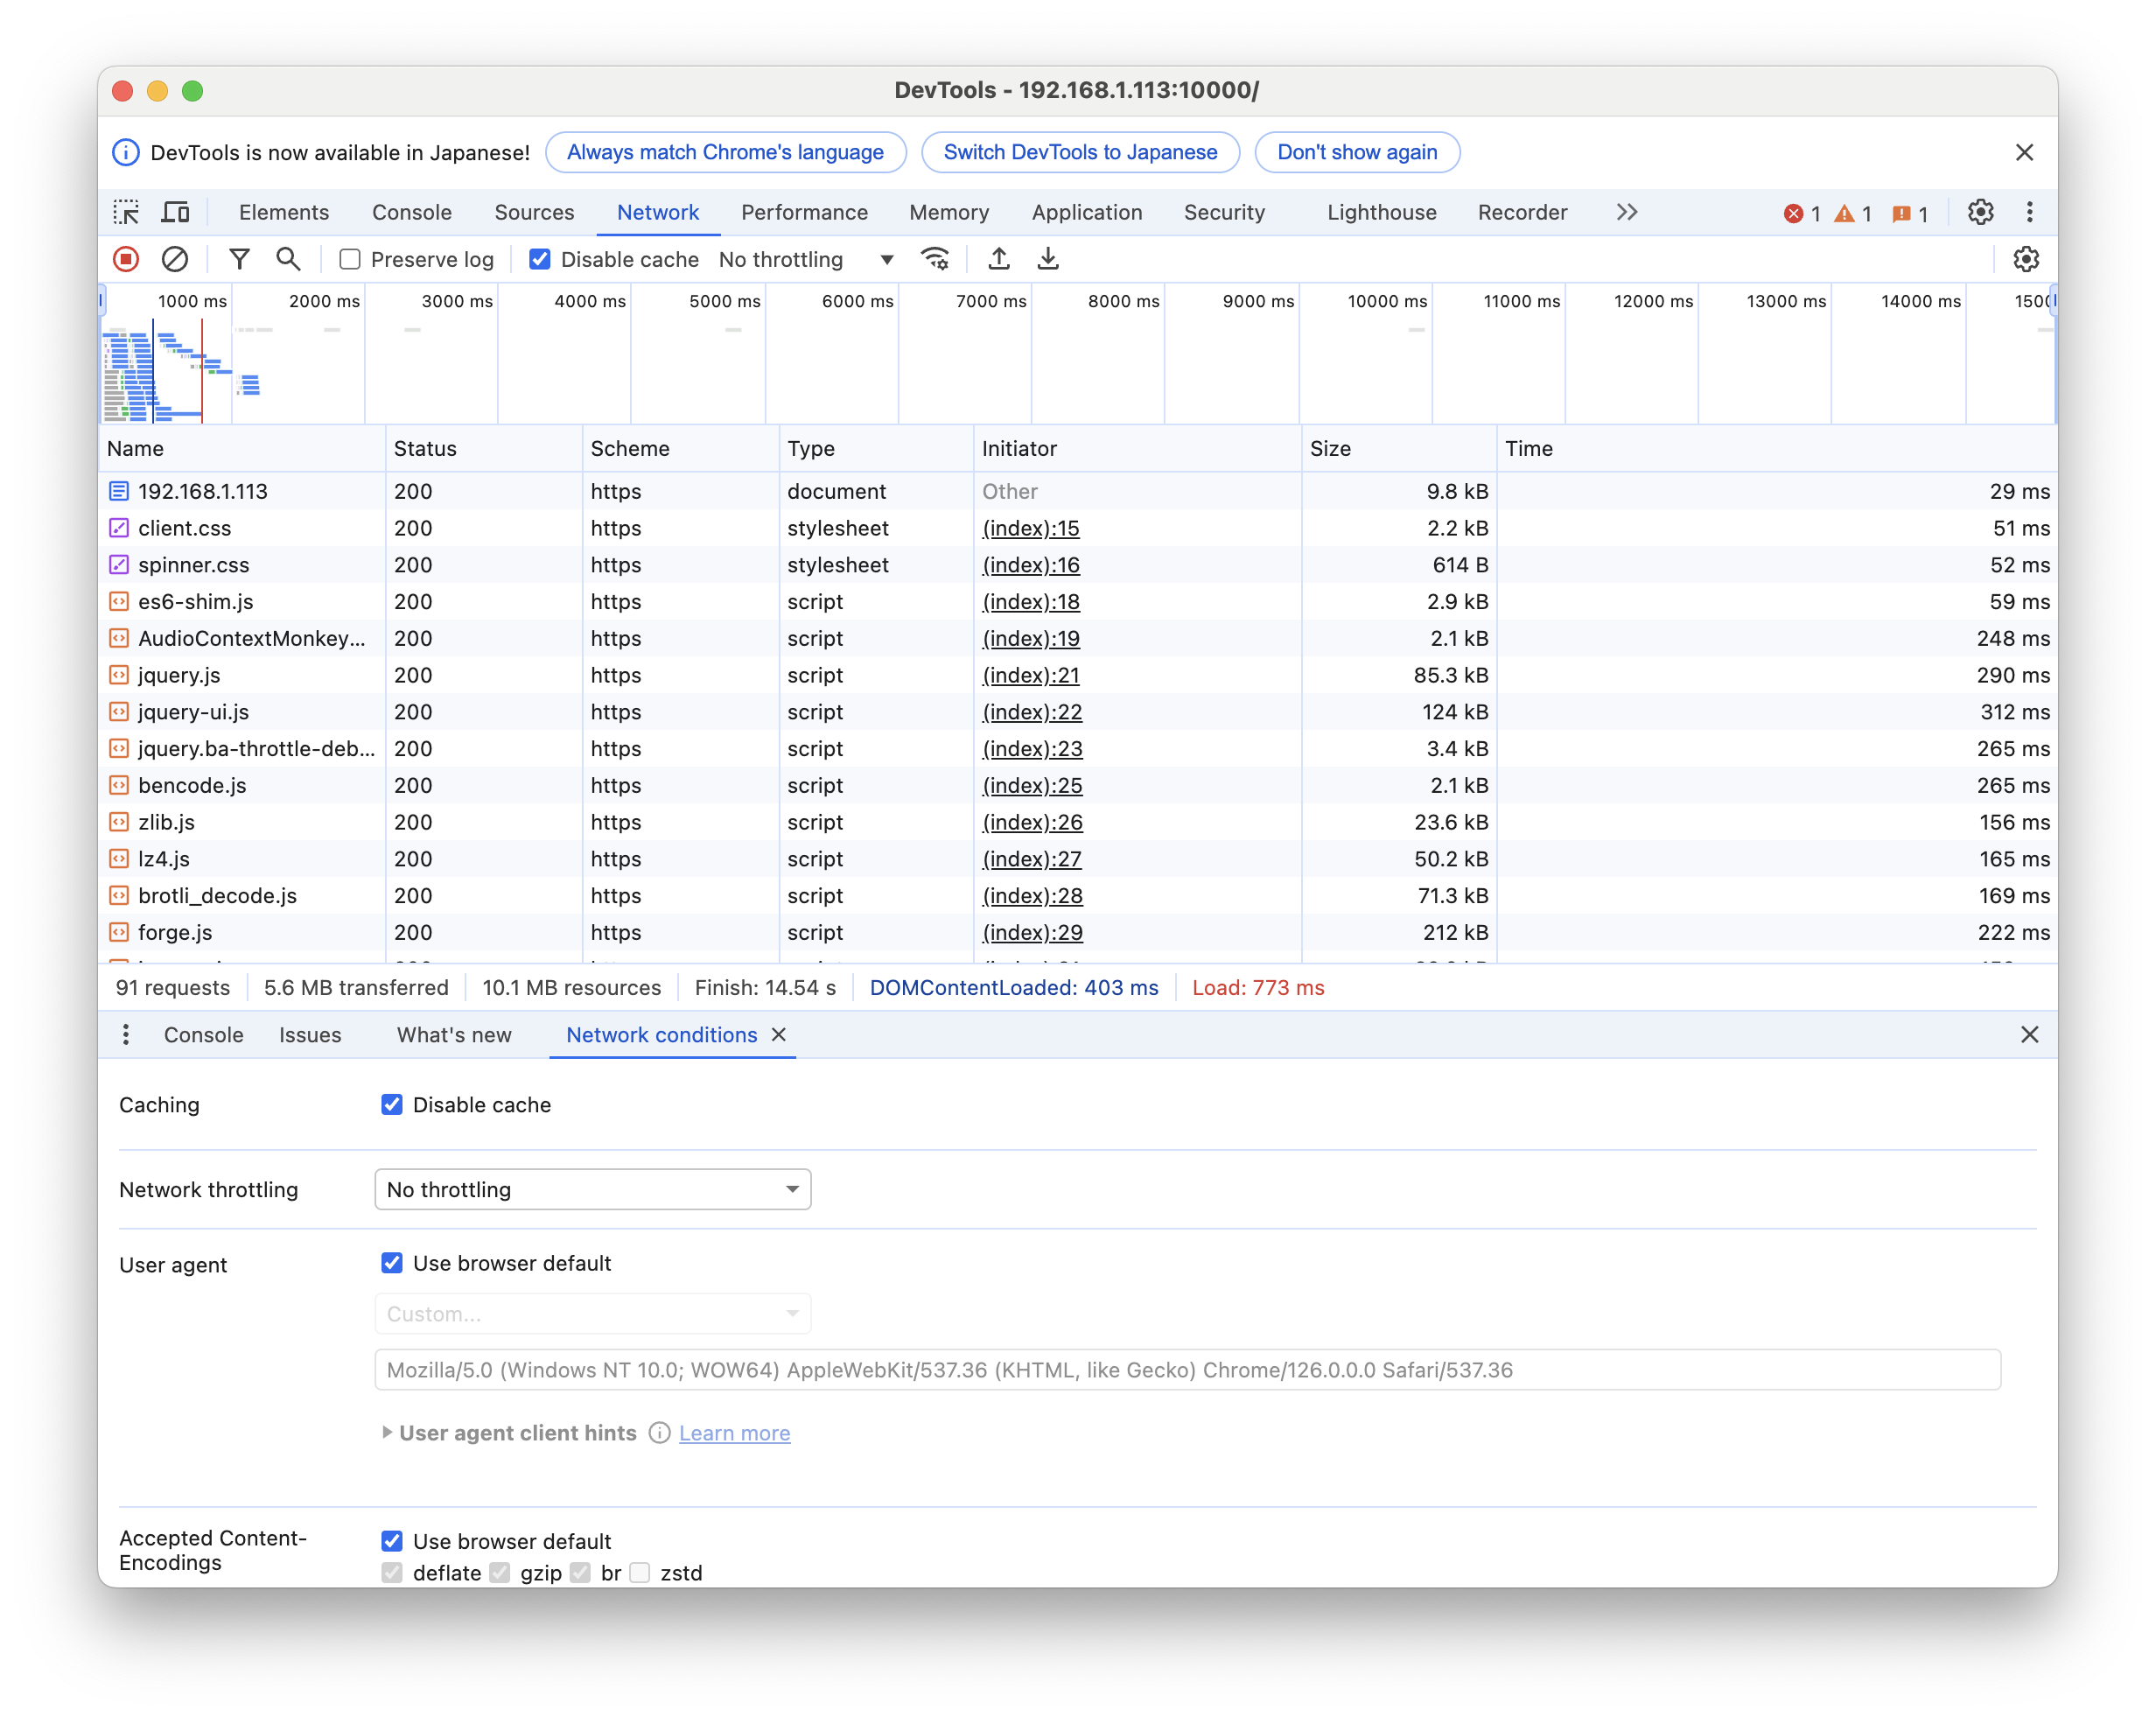The image size is (2156, 1717).
Task: Click Switch DevTools to Japanese button
Action: (1080, 152)
